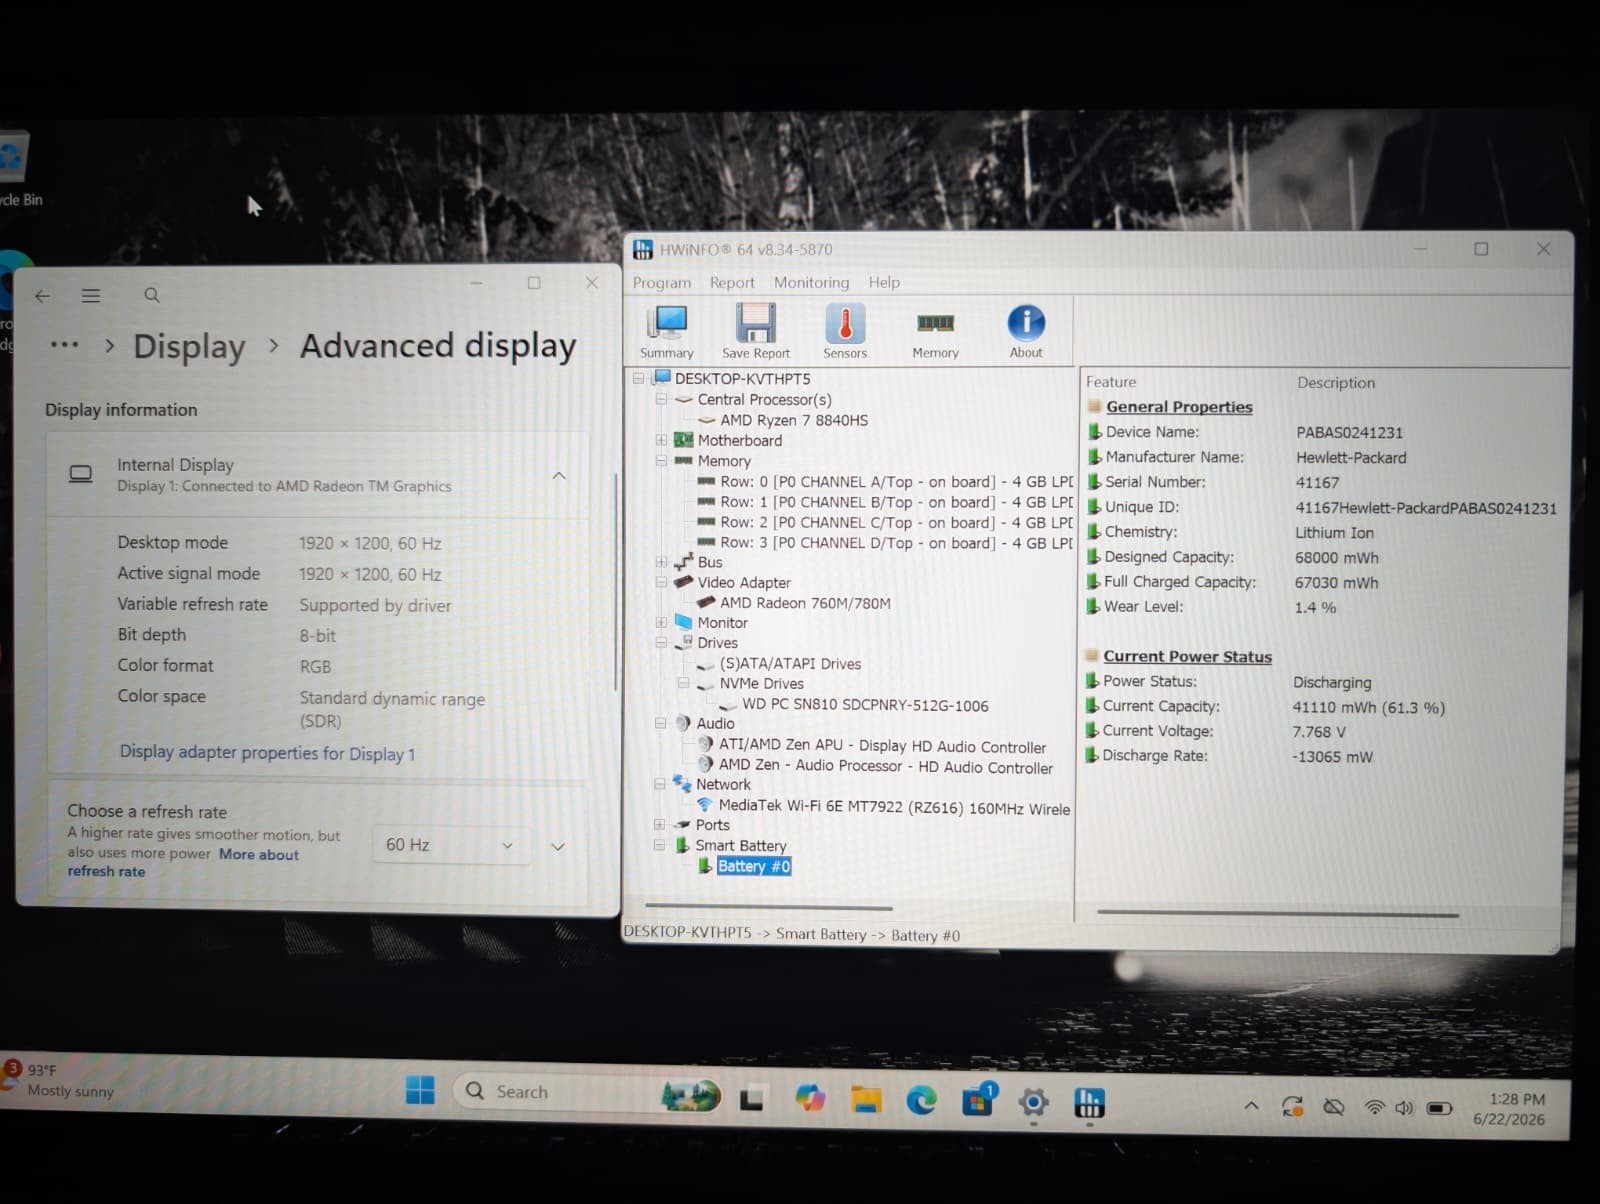Viewport: 1600px width, 1204px height.
Task: Collapse the DESKTOP-KVTHPT5 root node
Action: 638,378
